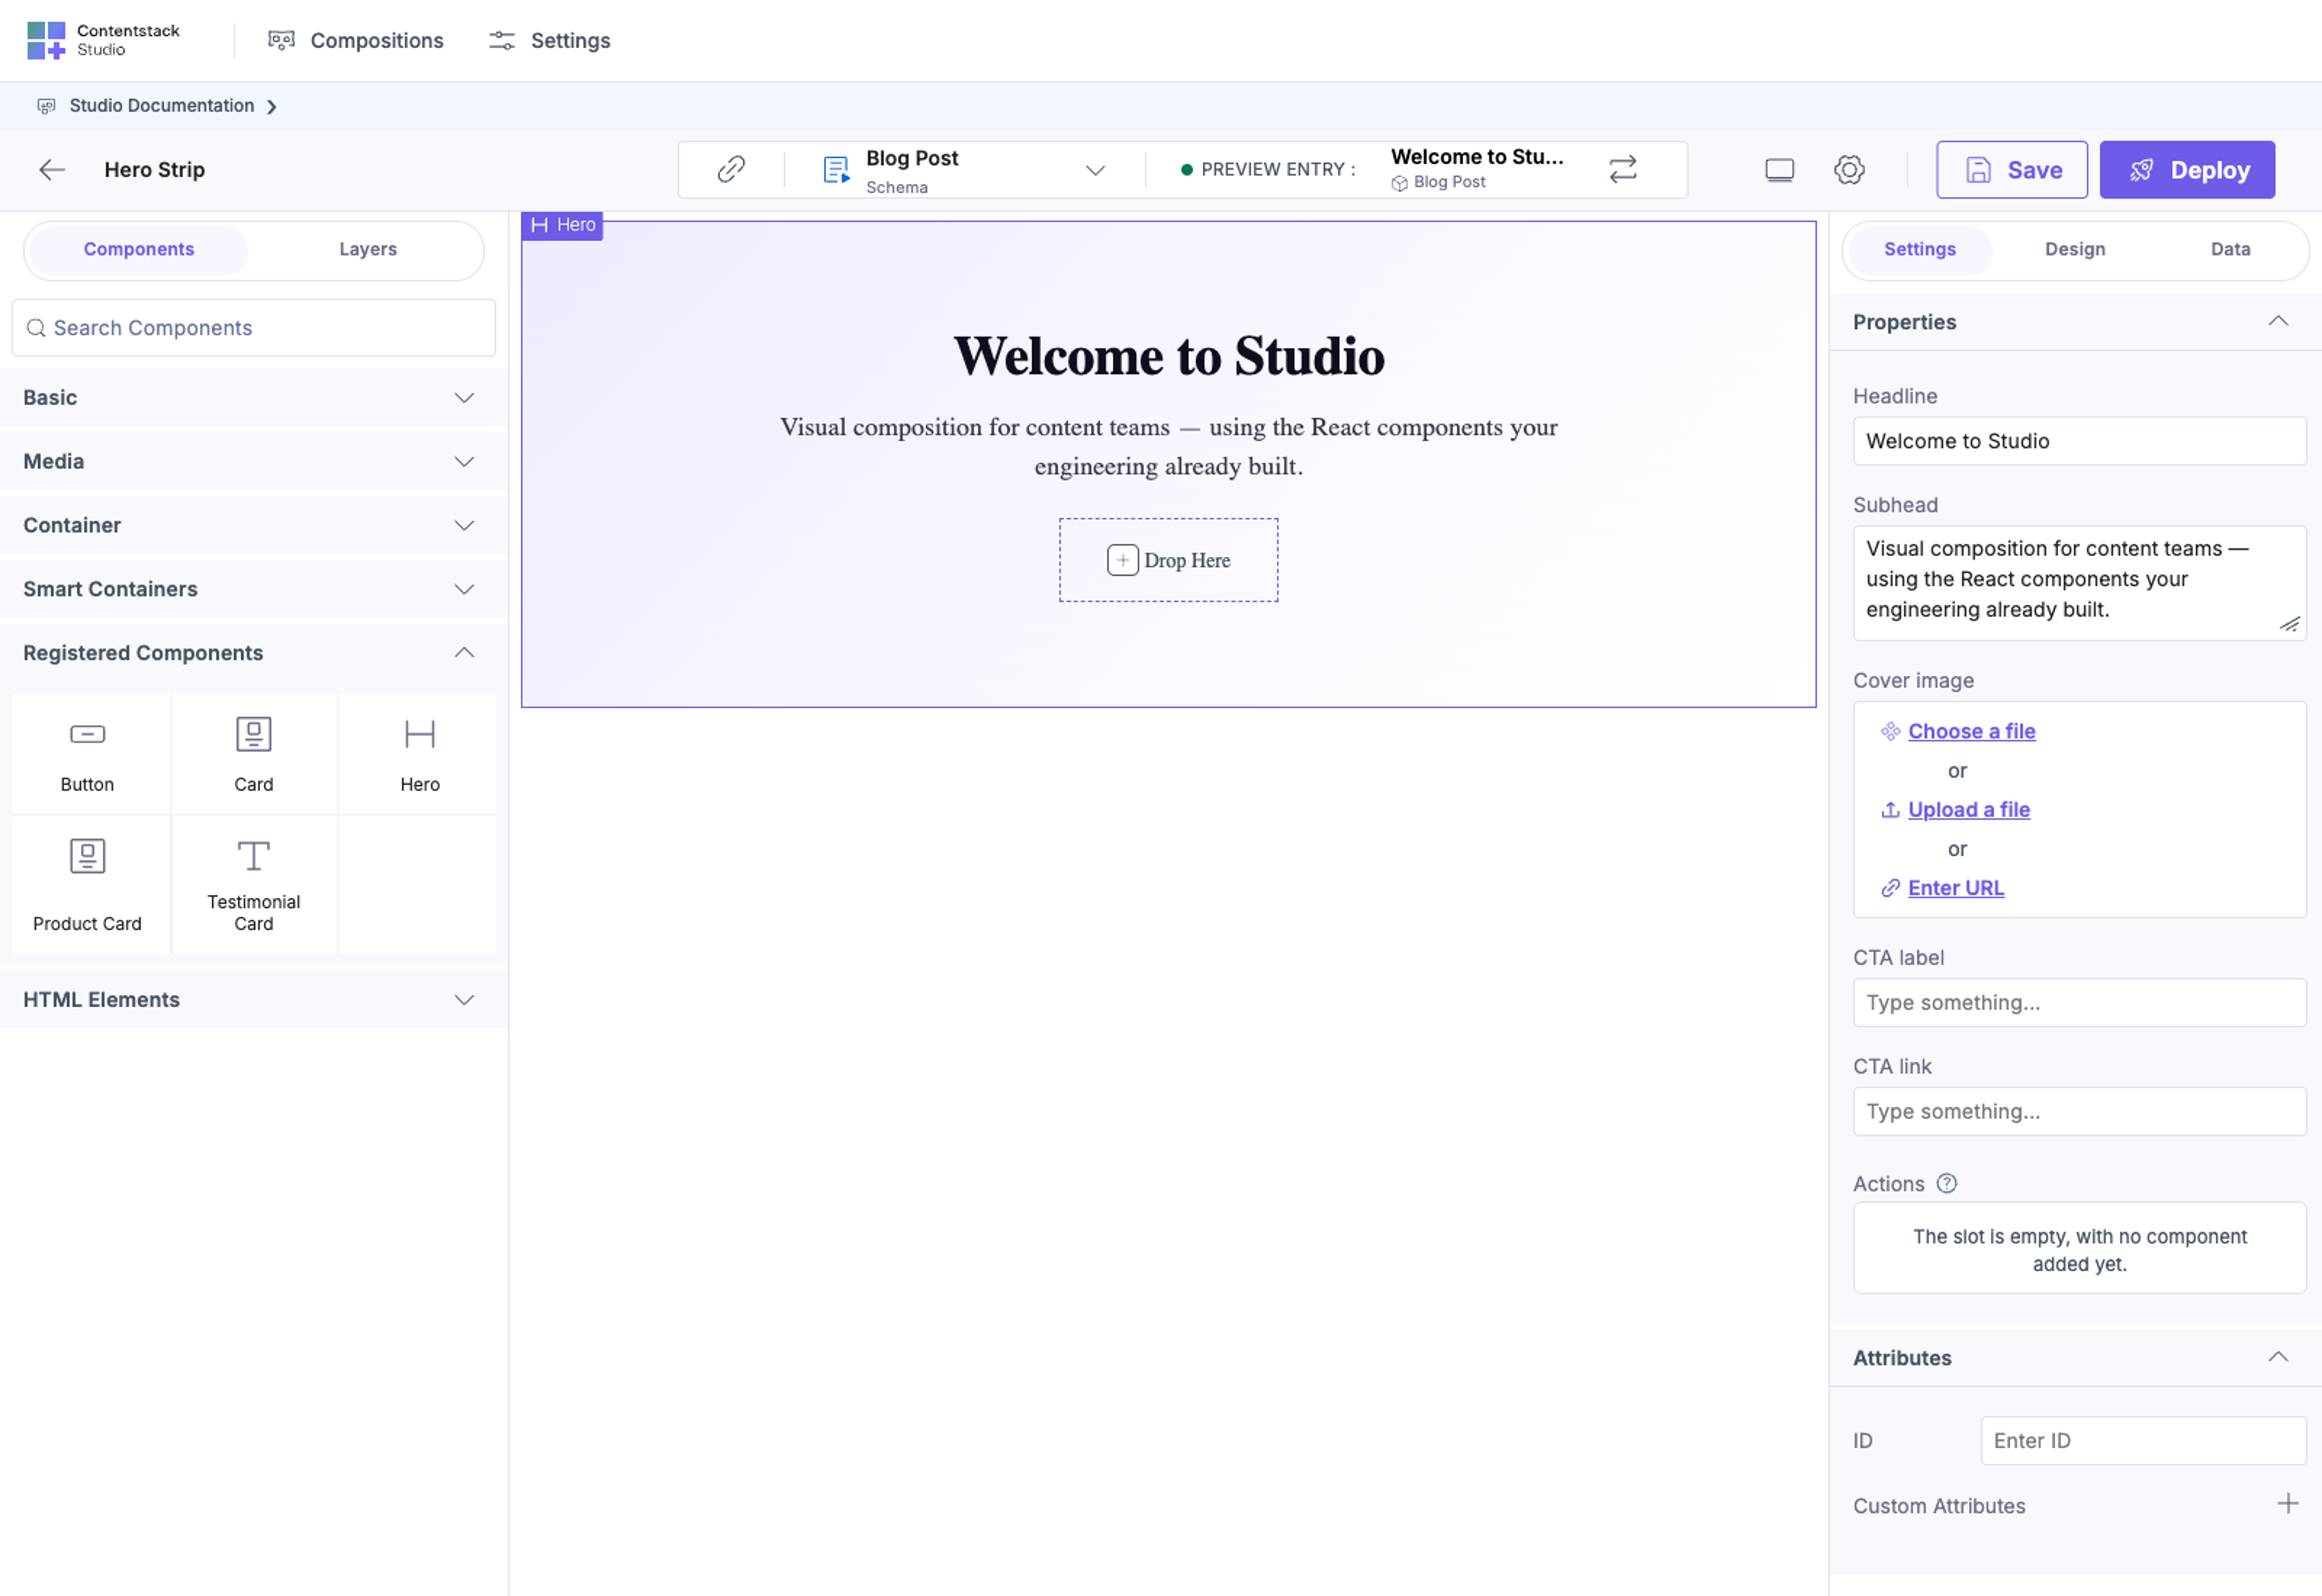Swap the preview entry with arrows icon
This screenshot has height=1596, width=2322.
pyautogui.click(x=1622, y=169)
